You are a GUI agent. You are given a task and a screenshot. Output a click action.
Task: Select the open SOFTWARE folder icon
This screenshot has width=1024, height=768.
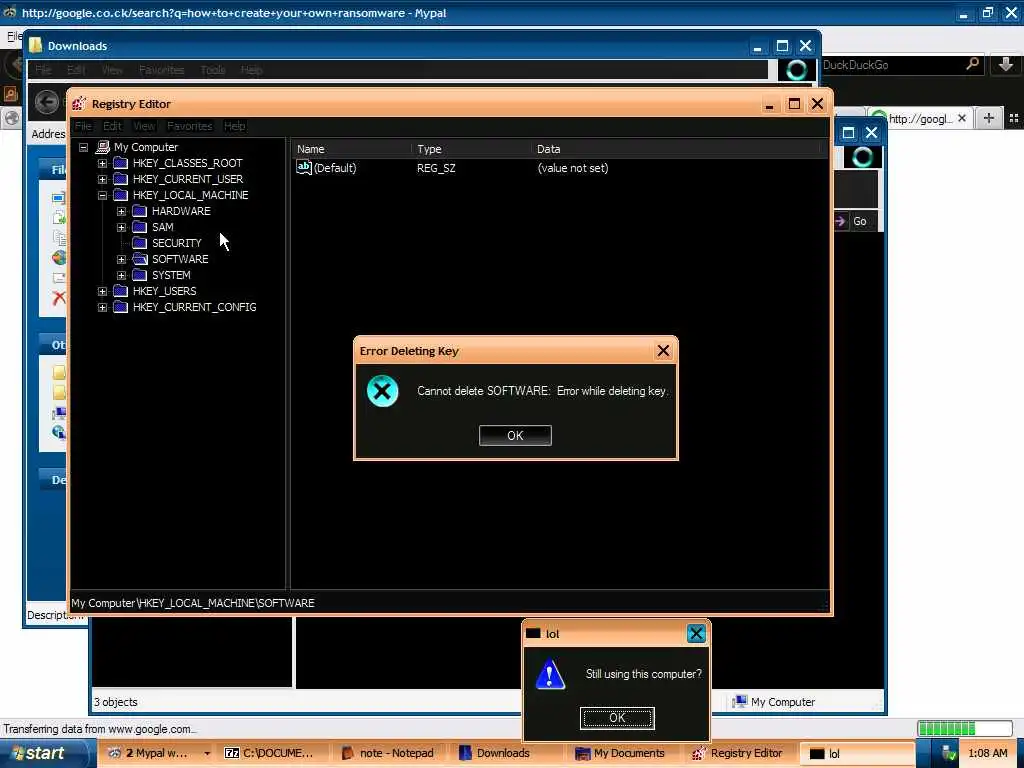[140, 259]
